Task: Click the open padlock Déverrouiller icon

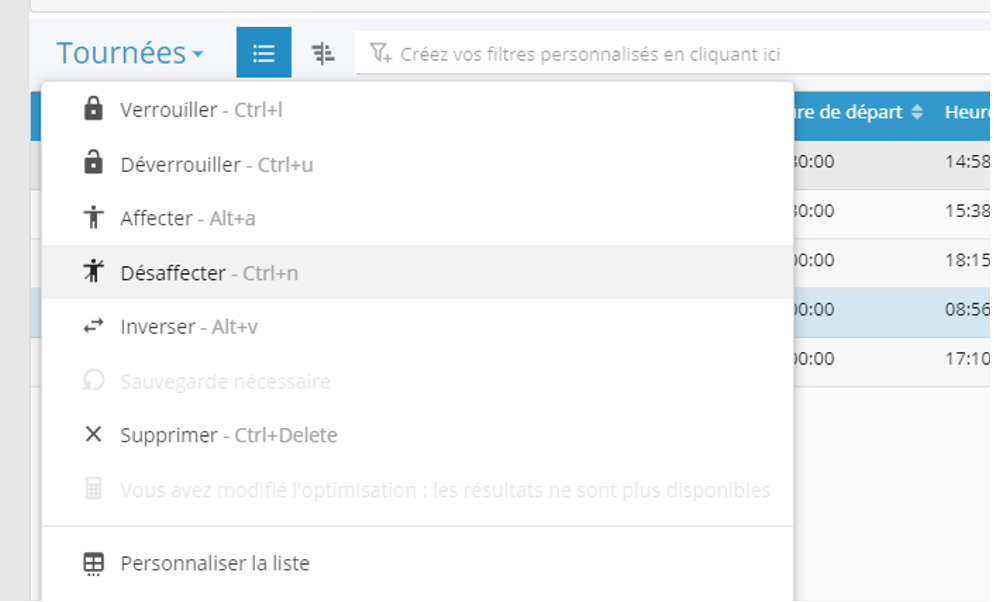Action: point(93,163)
